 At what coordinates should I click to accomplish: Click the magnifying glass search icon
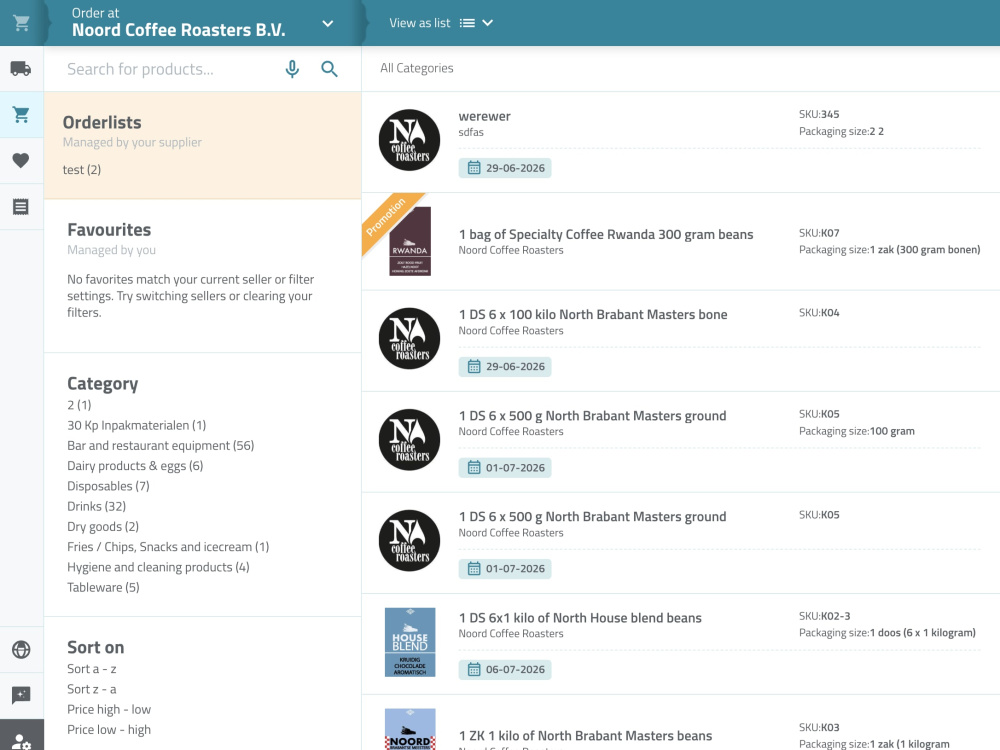(x=329, y=69)
